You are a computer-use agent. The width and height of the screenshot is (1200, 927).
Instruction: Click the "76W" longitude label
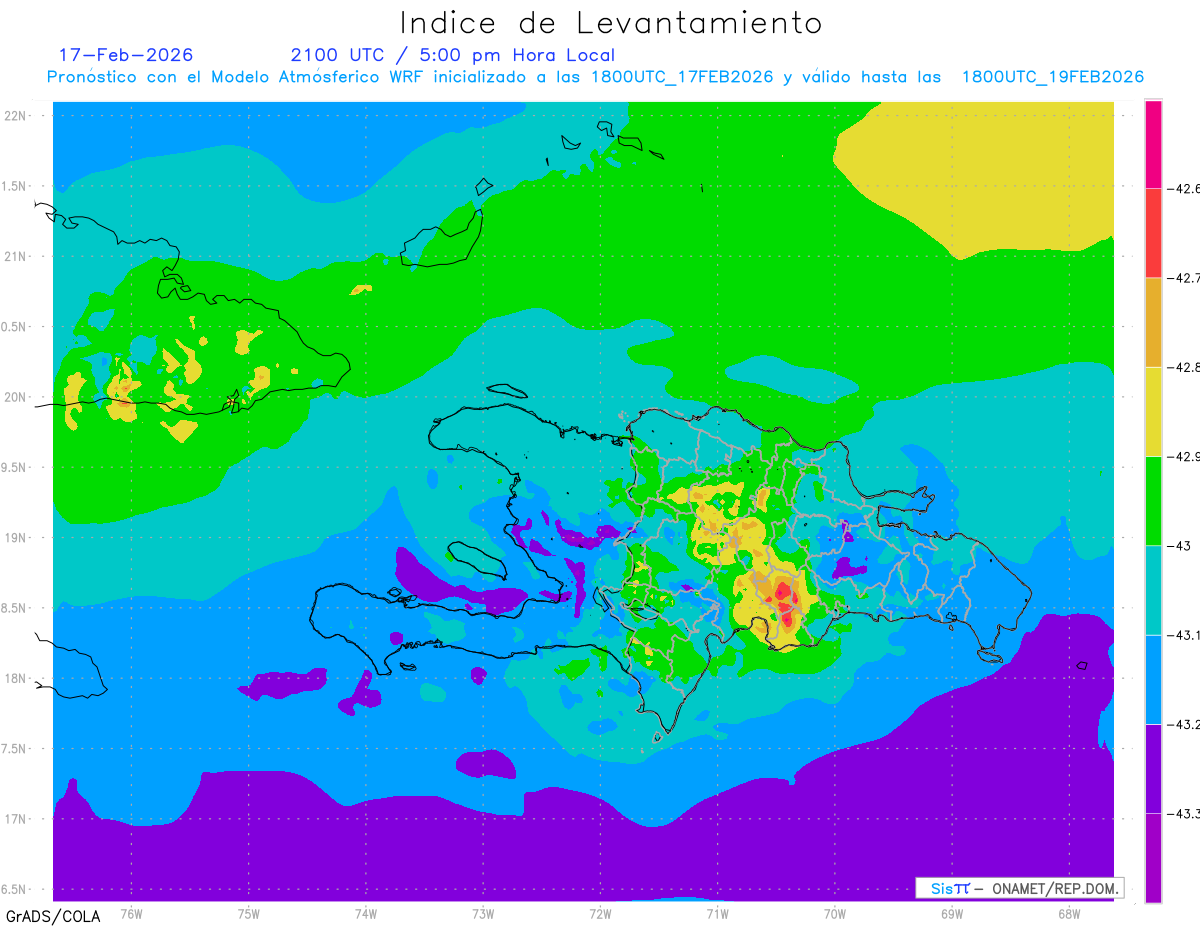pyautogui.click(x=131, y=914)
